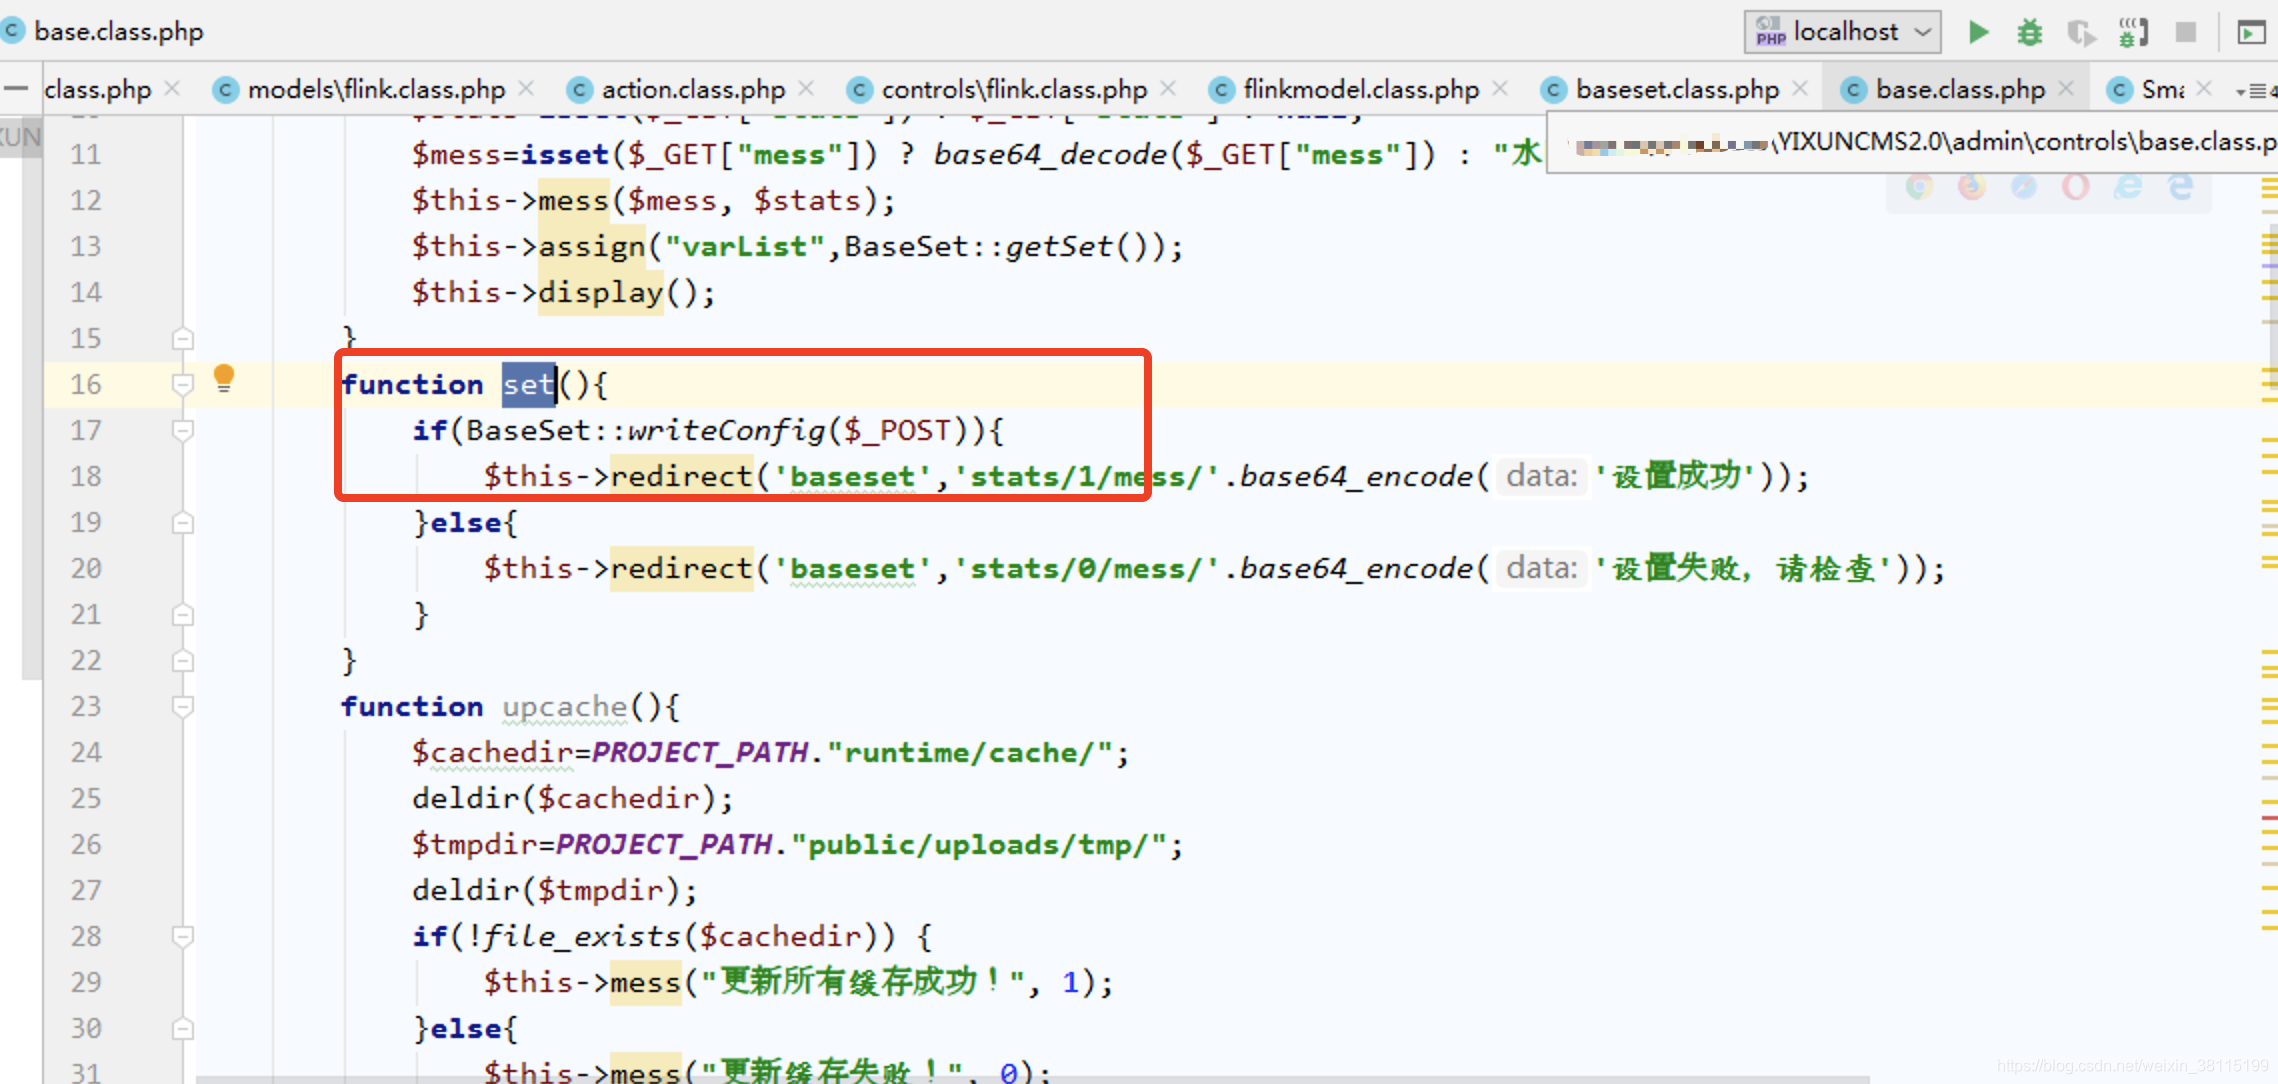Open preview in Chrome browser icon

(x=1919, y=186)
